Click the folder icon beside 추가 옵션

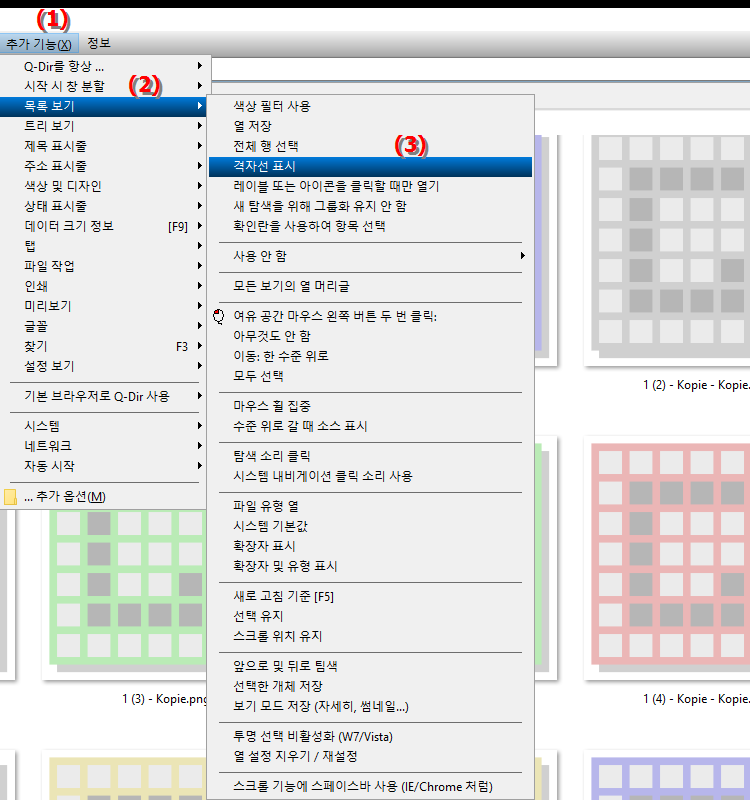pos(10,497)
